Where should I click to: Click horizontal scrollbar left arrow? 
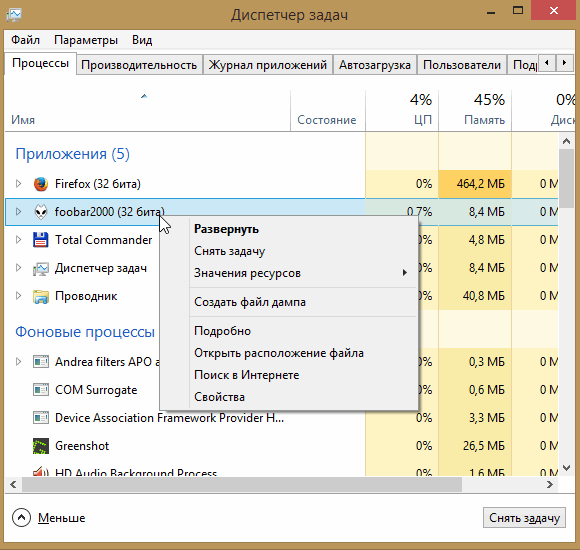[x=13, y=484]
